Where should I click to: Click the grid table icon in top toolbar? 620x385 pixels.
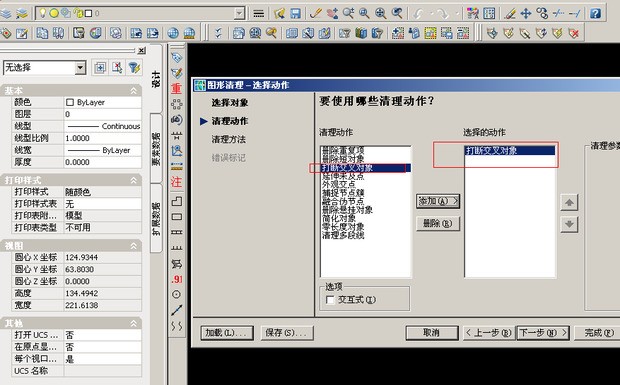click(489, 13)
